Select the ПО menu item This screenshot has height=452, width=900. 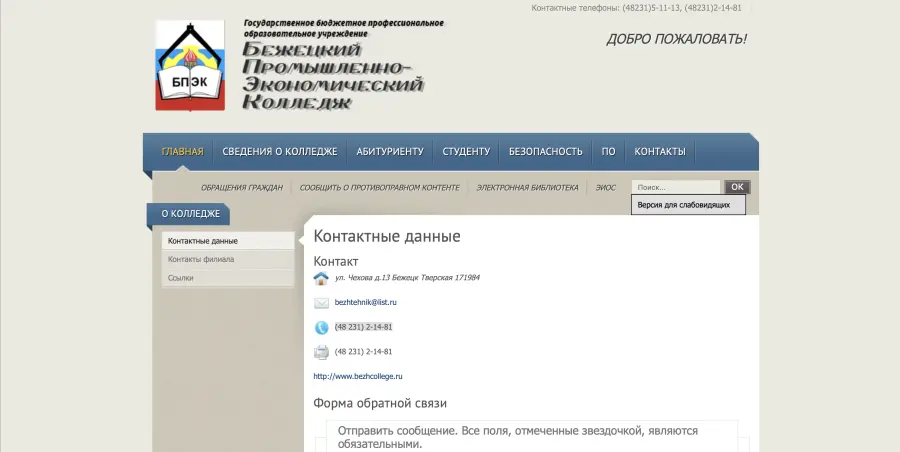(608, 152)
